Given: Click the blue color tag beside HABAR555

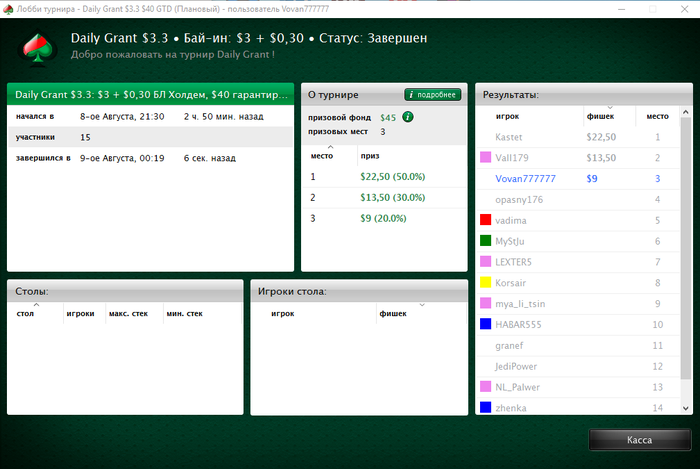Looking at the screenshot, I should [x=485, y=325].
